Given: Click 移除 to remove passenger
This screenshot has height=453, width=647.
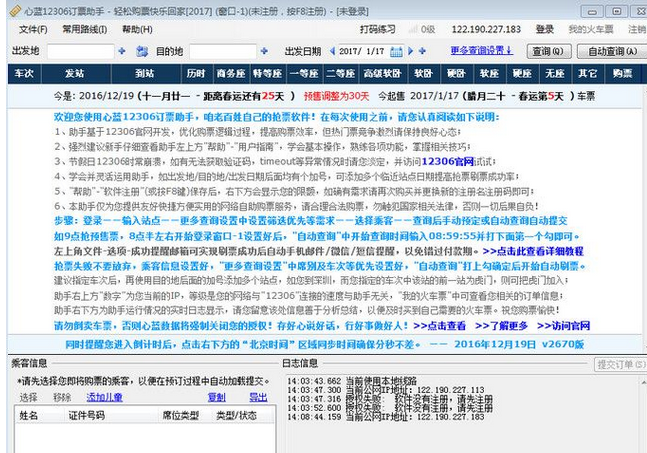Looking at the screenshot, I should [62, 397].
